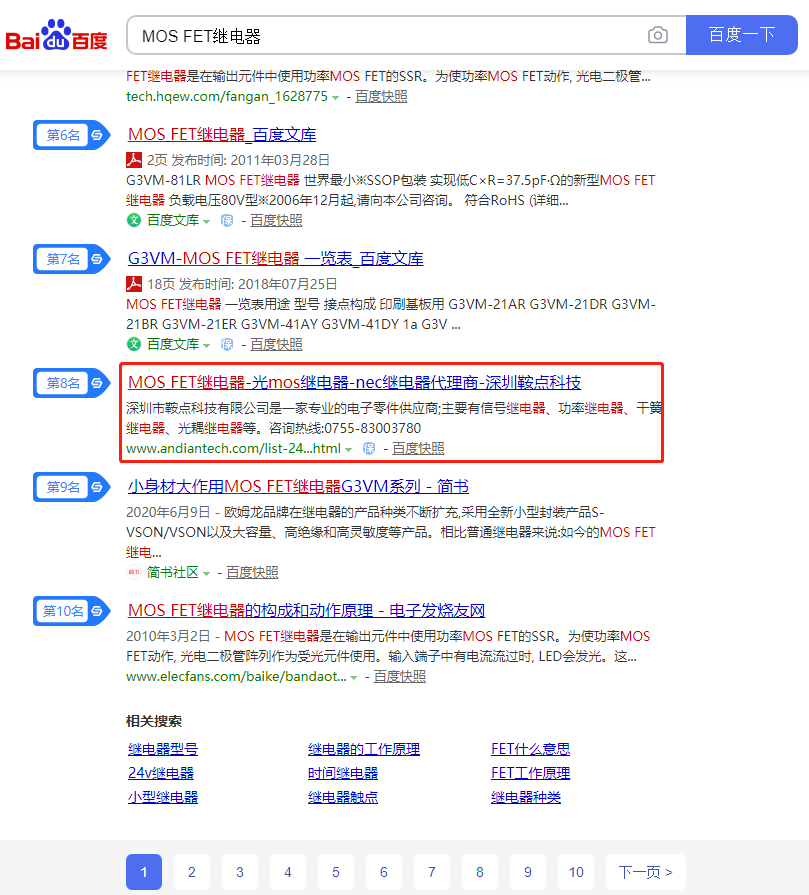The height and width of the screenshot is (895, 809).
Task: Go to results page 3
Action: point(240,872)
